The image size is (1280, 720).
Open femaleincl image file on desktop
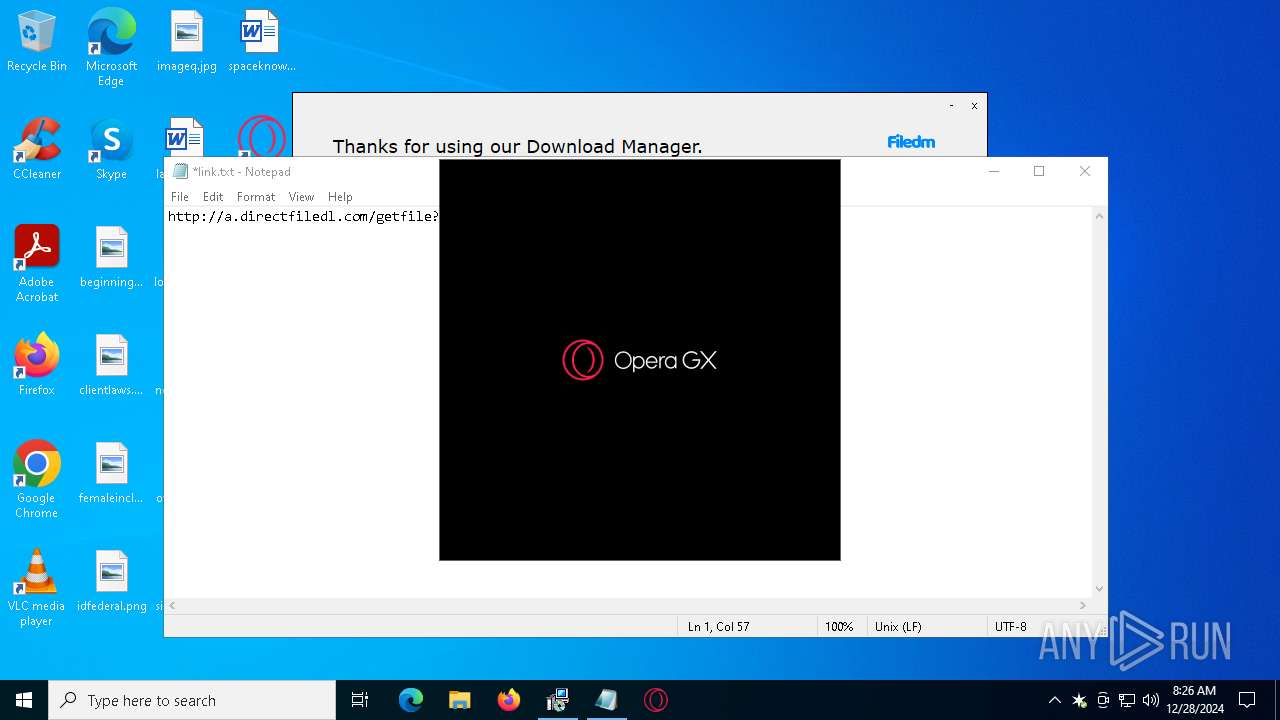click(x=111, y=474)
